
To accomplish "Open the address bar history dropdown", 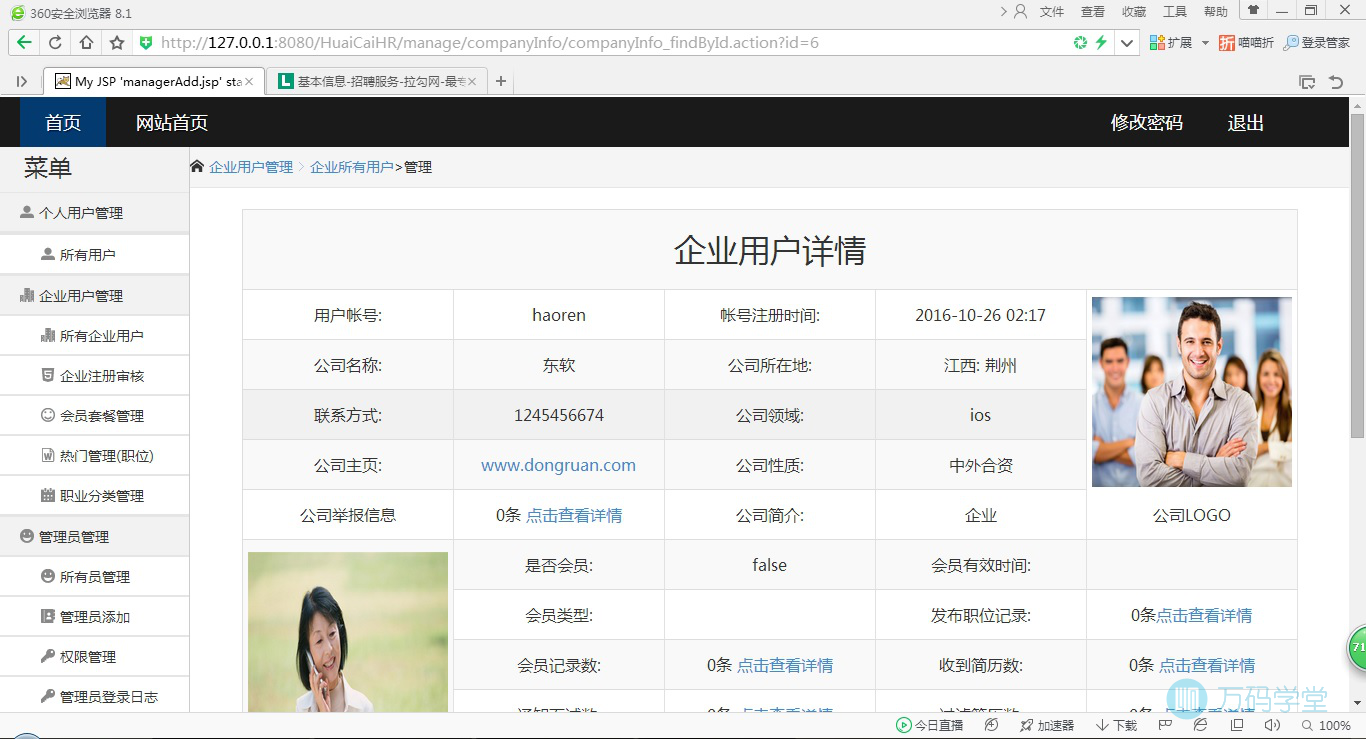I will pos(1128,43).
